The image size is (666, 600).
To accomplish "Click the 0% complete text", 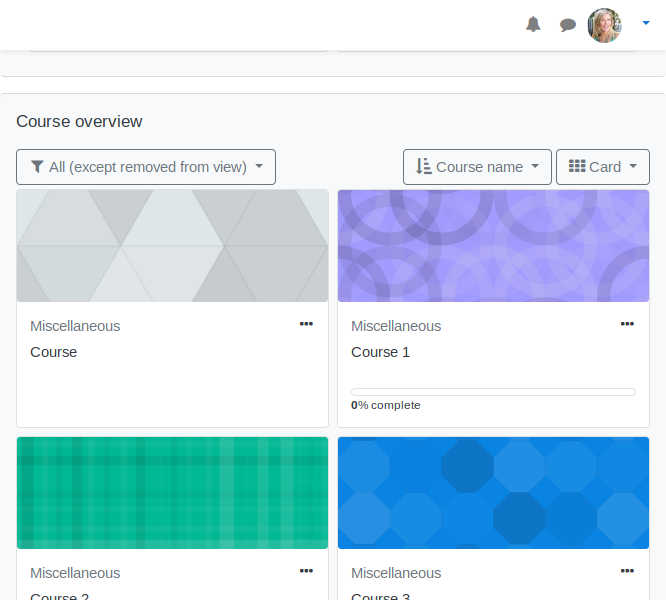I will point(386,406).
